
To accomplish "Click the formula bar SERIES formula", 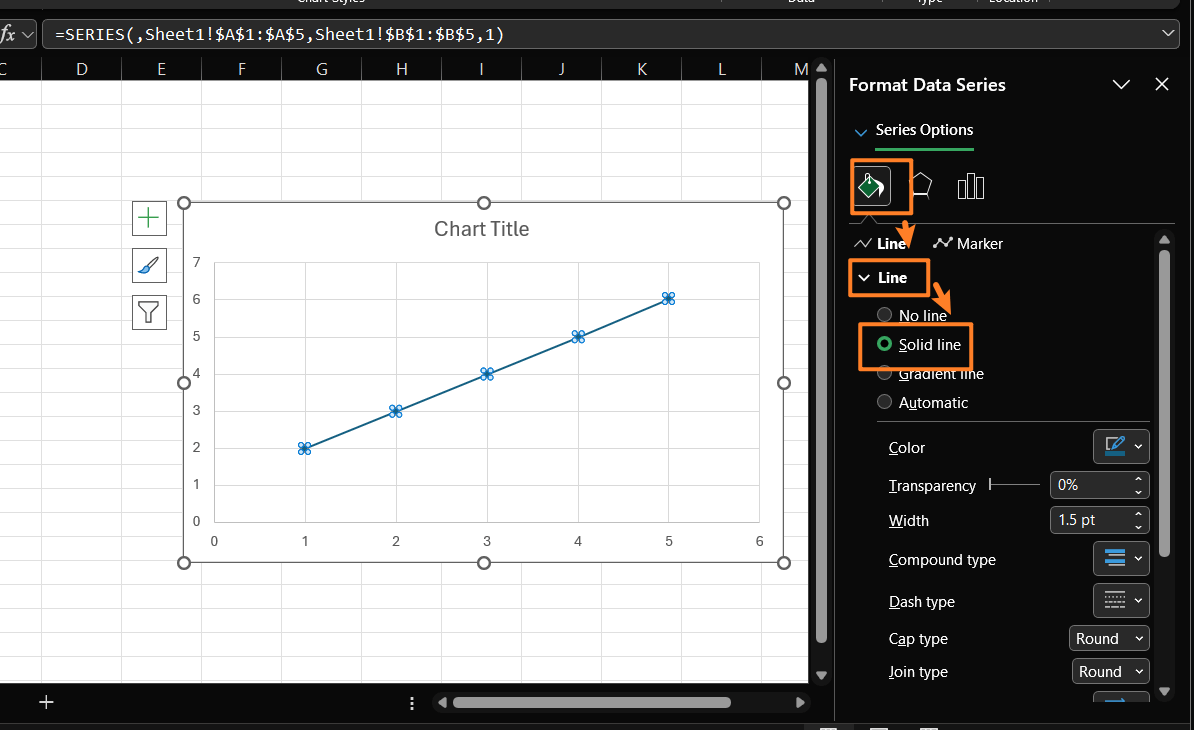I will (x=279, y=34).
